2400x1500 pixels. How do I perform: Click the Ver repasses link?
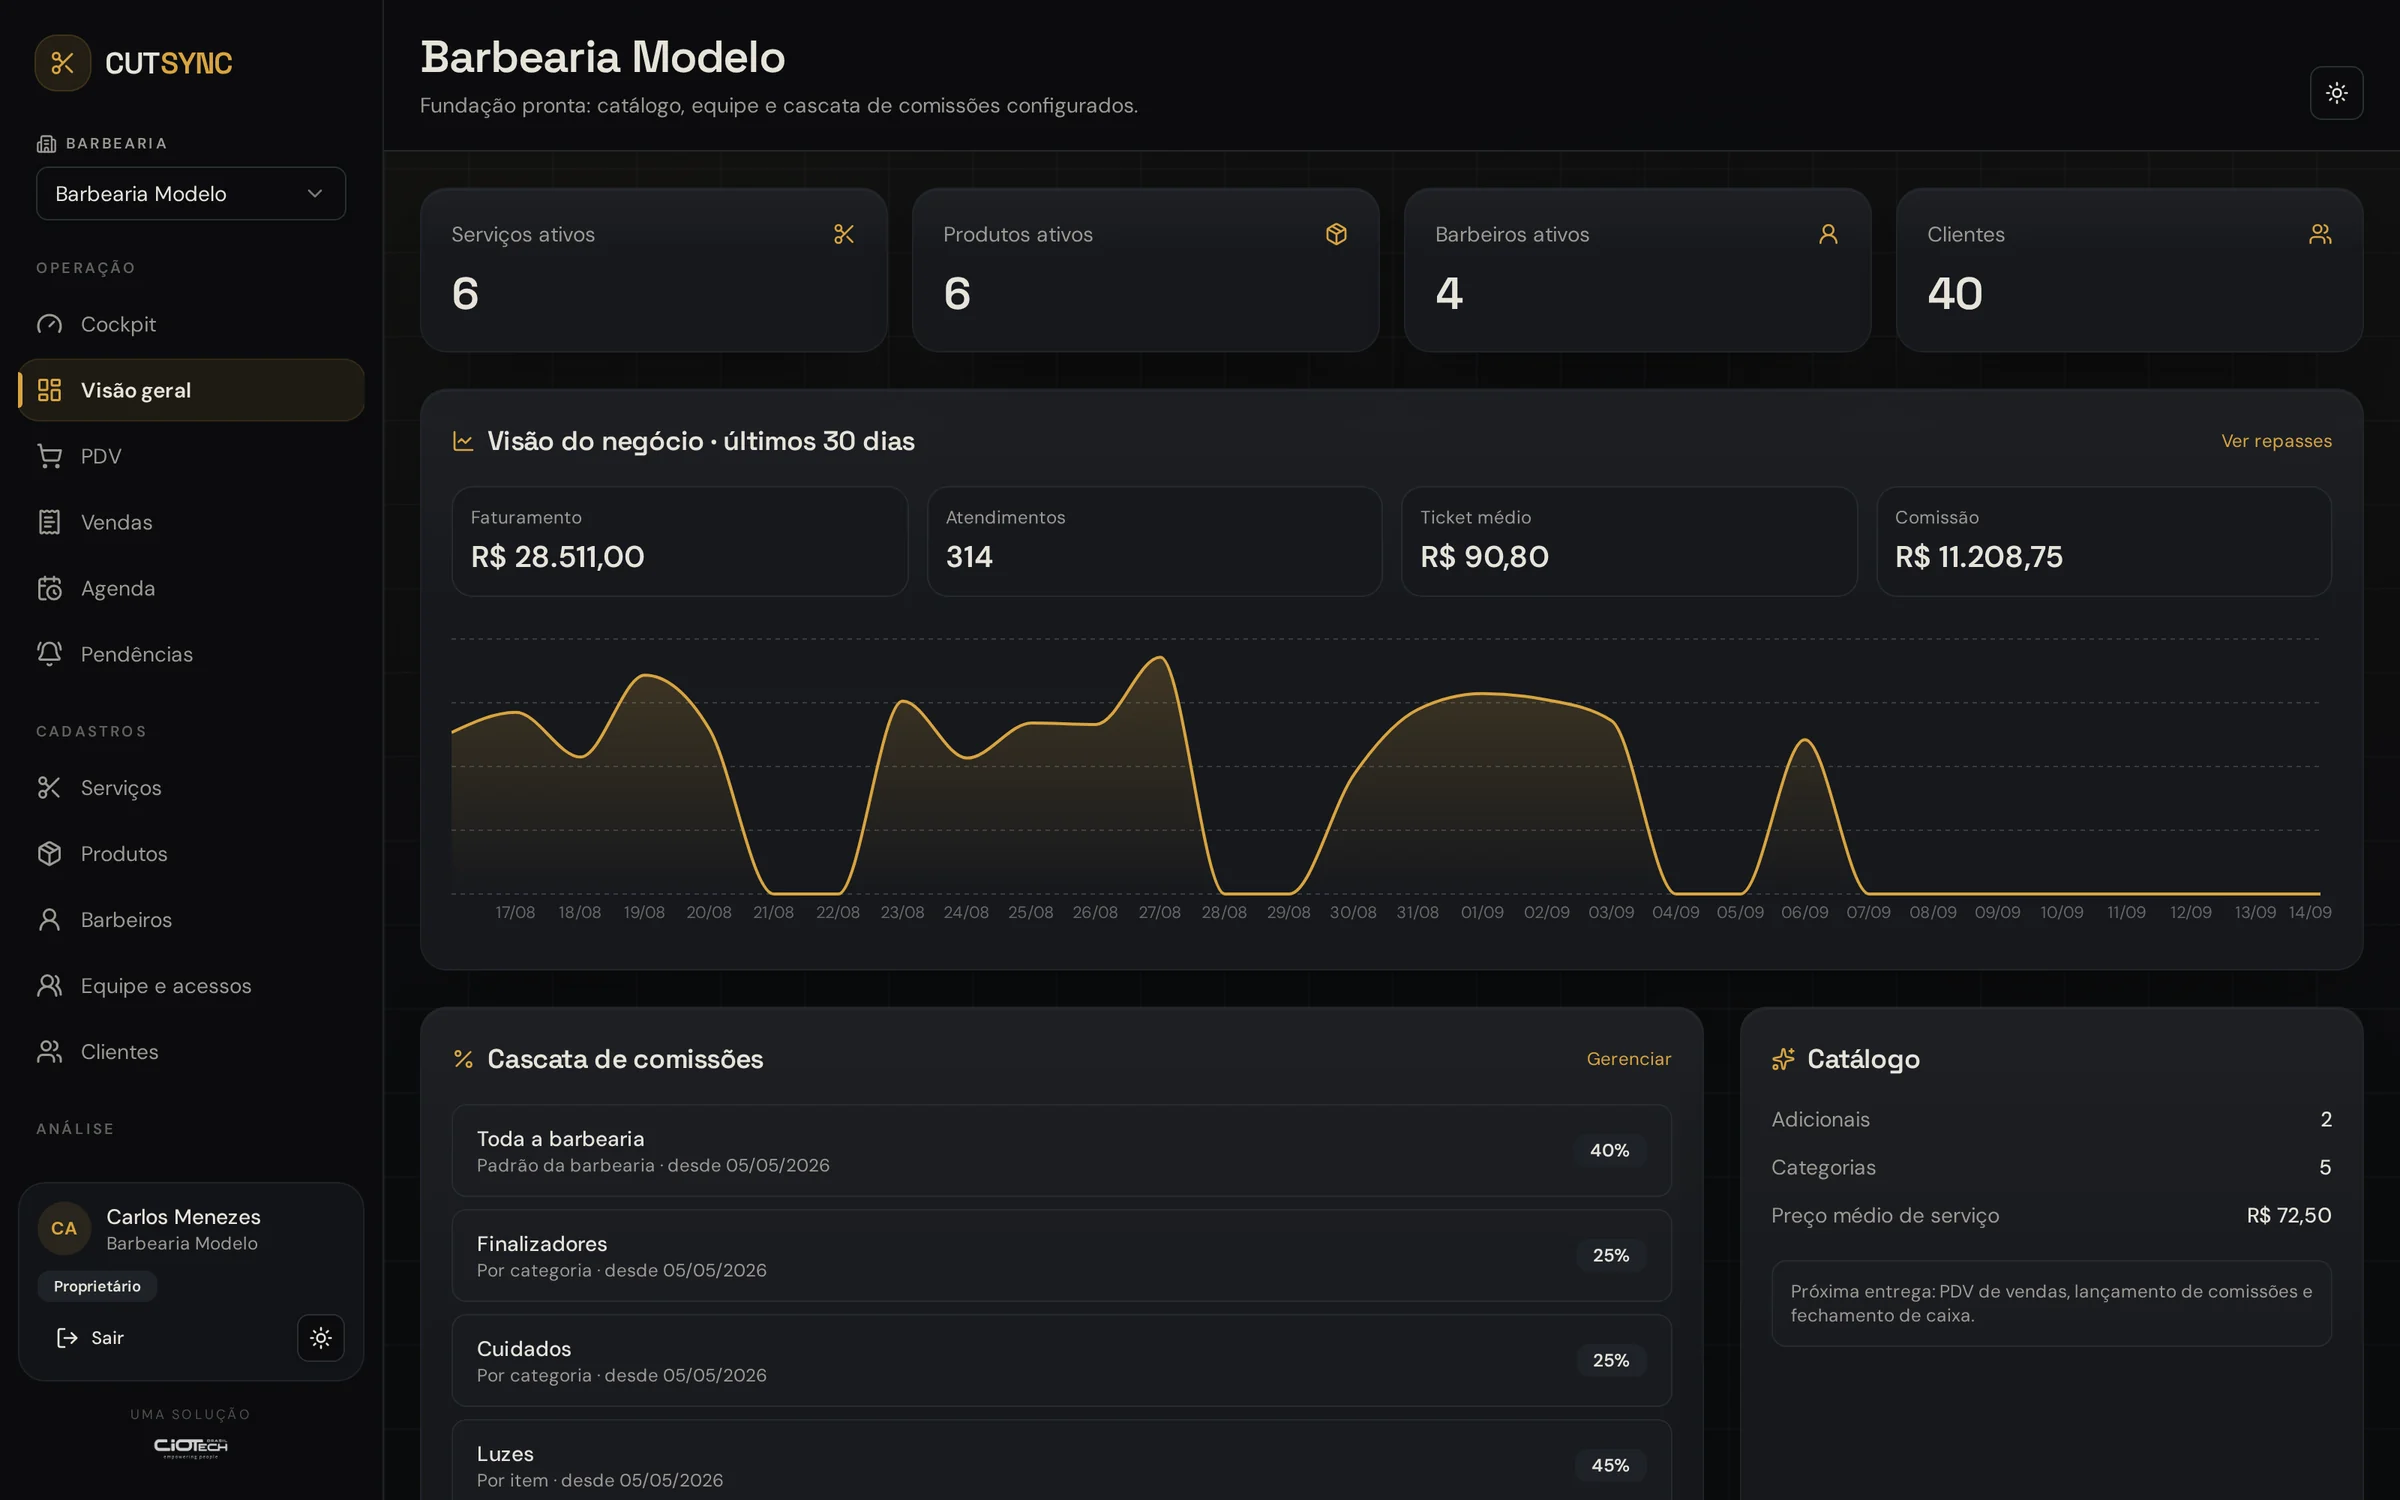[x=2276, y=441]
